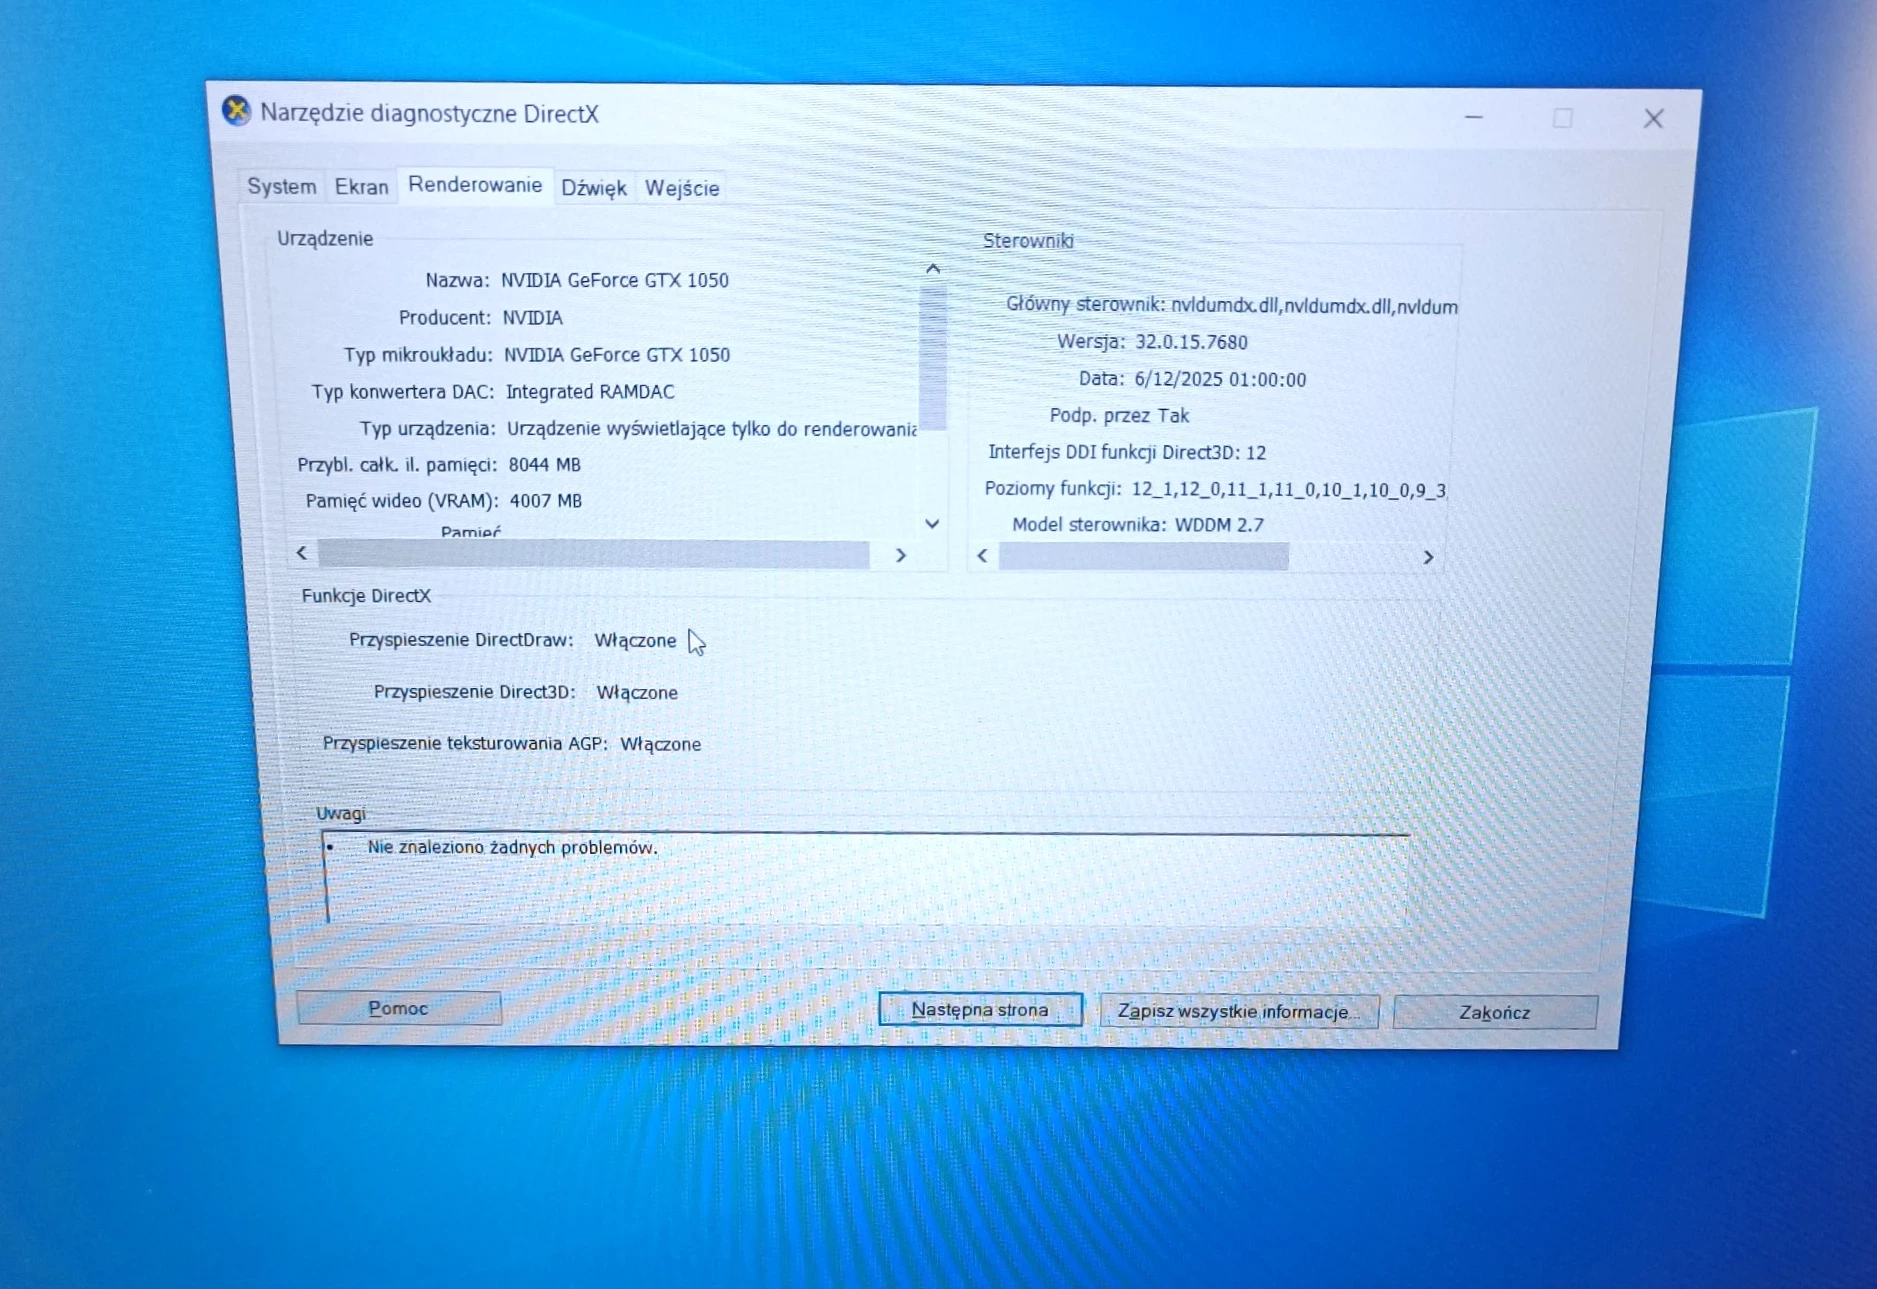The image size is (1877, 1289).
Task: Click the minimize button of the dxdiag window
Action: pyautogui.click(x=1474, y=117)
